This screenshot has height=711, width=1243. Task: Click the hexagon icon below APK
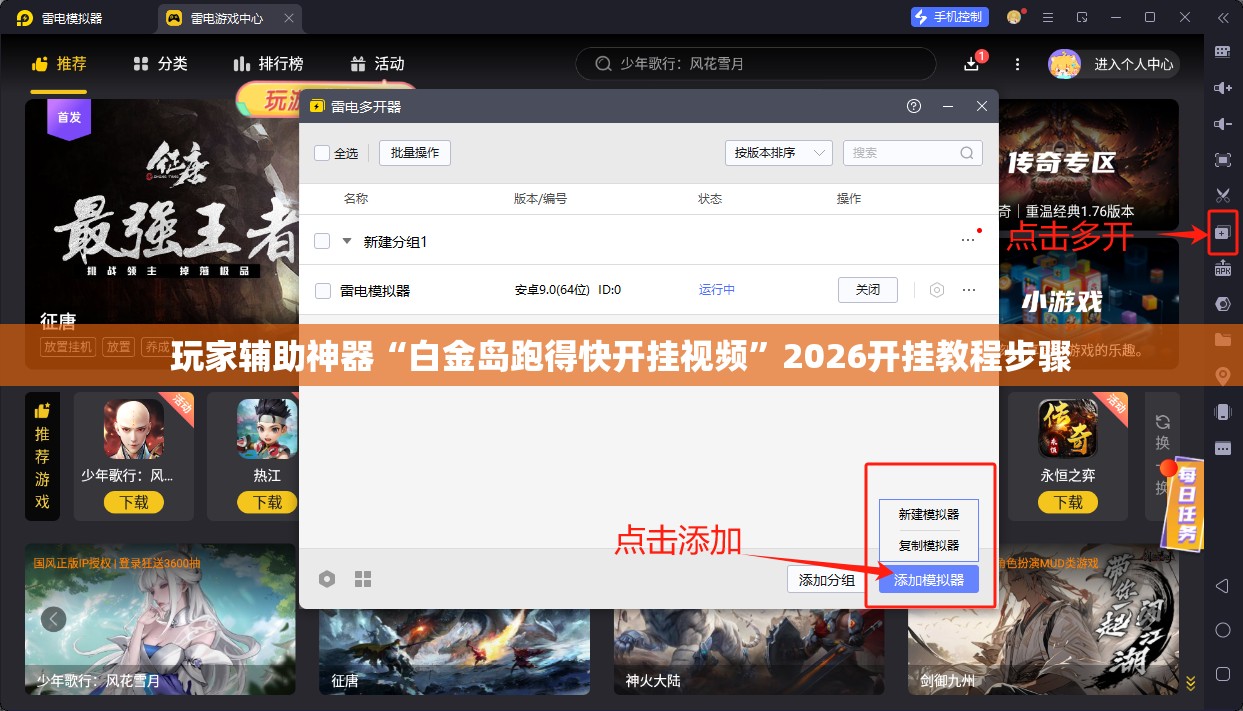(x=1222, y=304)
